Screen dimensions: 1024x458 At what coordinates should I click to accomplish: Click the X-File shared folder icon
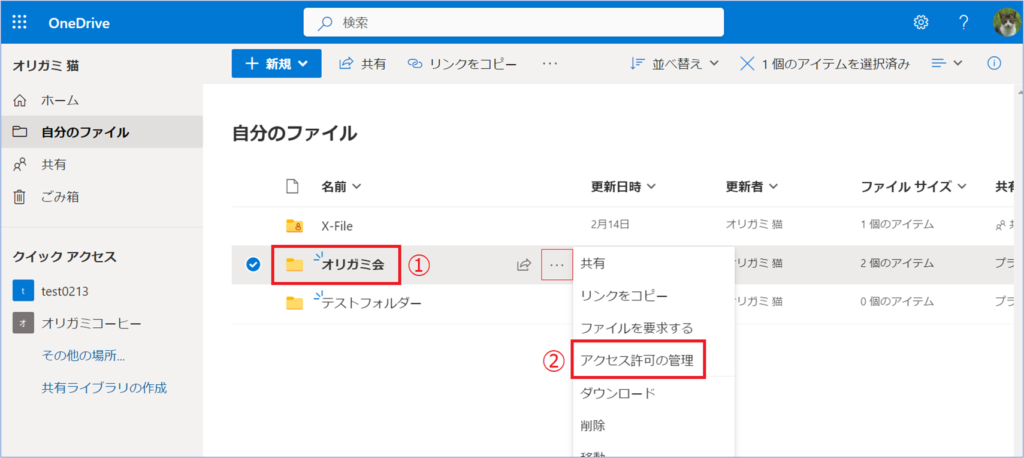click(294, 225)
